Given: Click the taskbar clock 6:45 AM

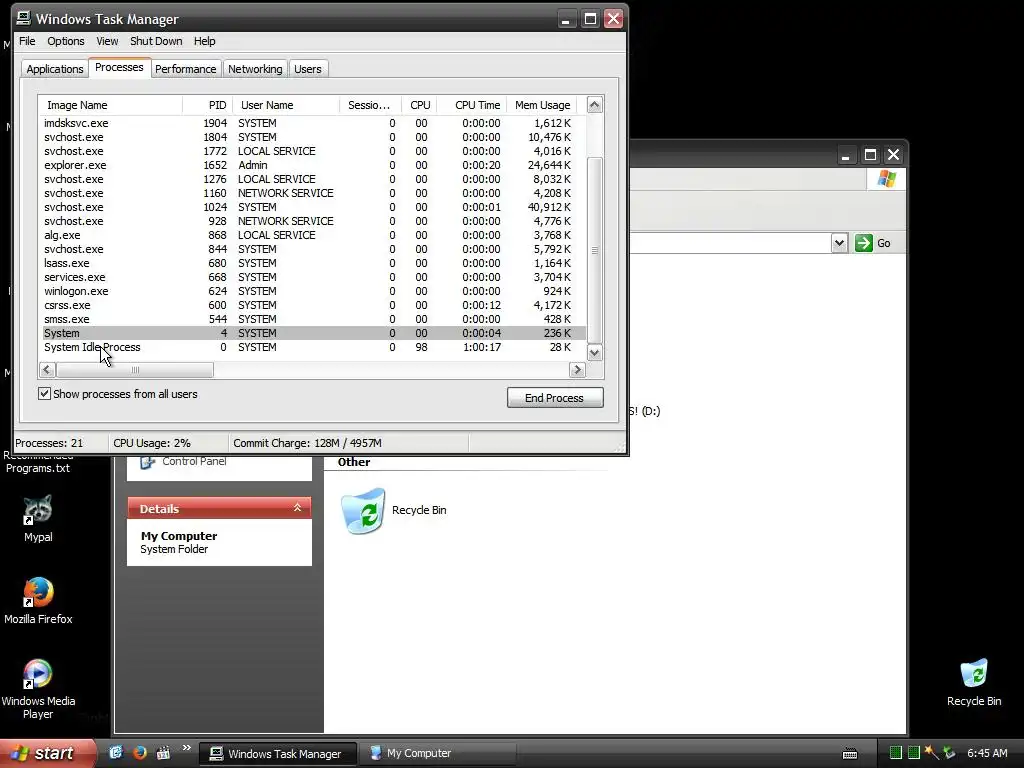Looking at the screenshot, I should point(987,753).
